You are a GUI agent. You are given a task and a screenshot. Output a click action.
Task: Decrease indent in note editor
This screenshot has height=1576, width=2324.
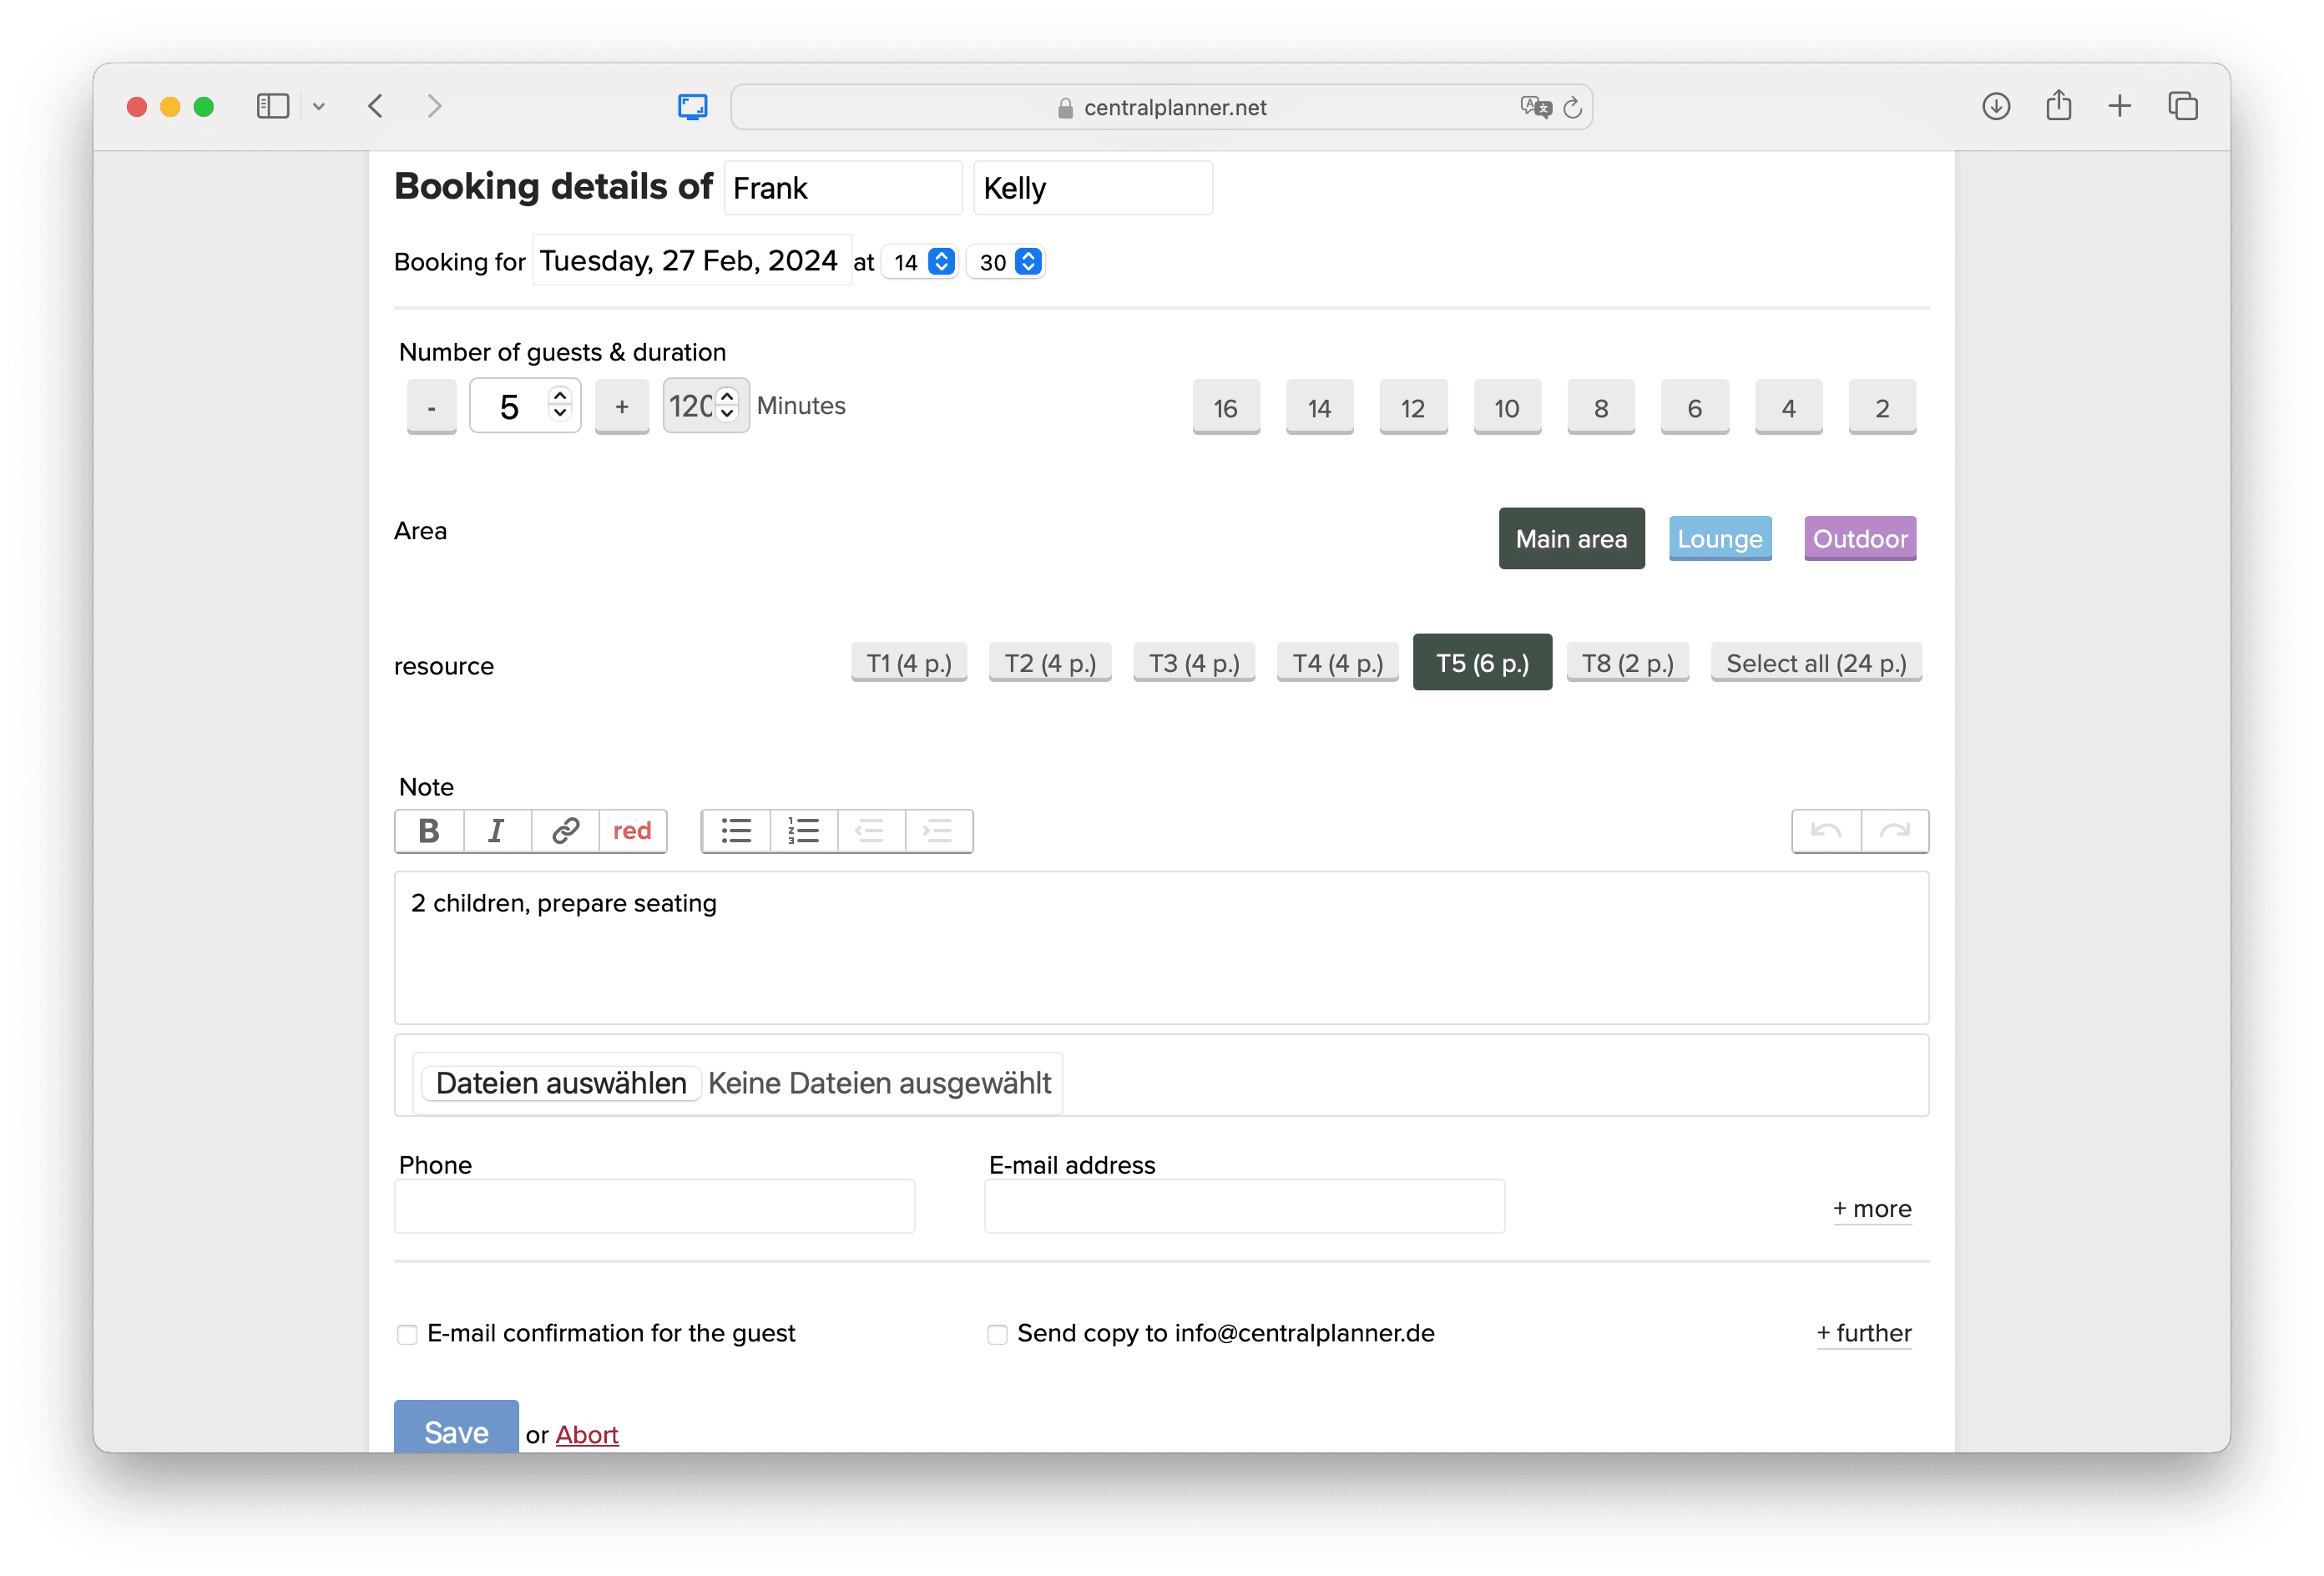[x=871, y=831]
